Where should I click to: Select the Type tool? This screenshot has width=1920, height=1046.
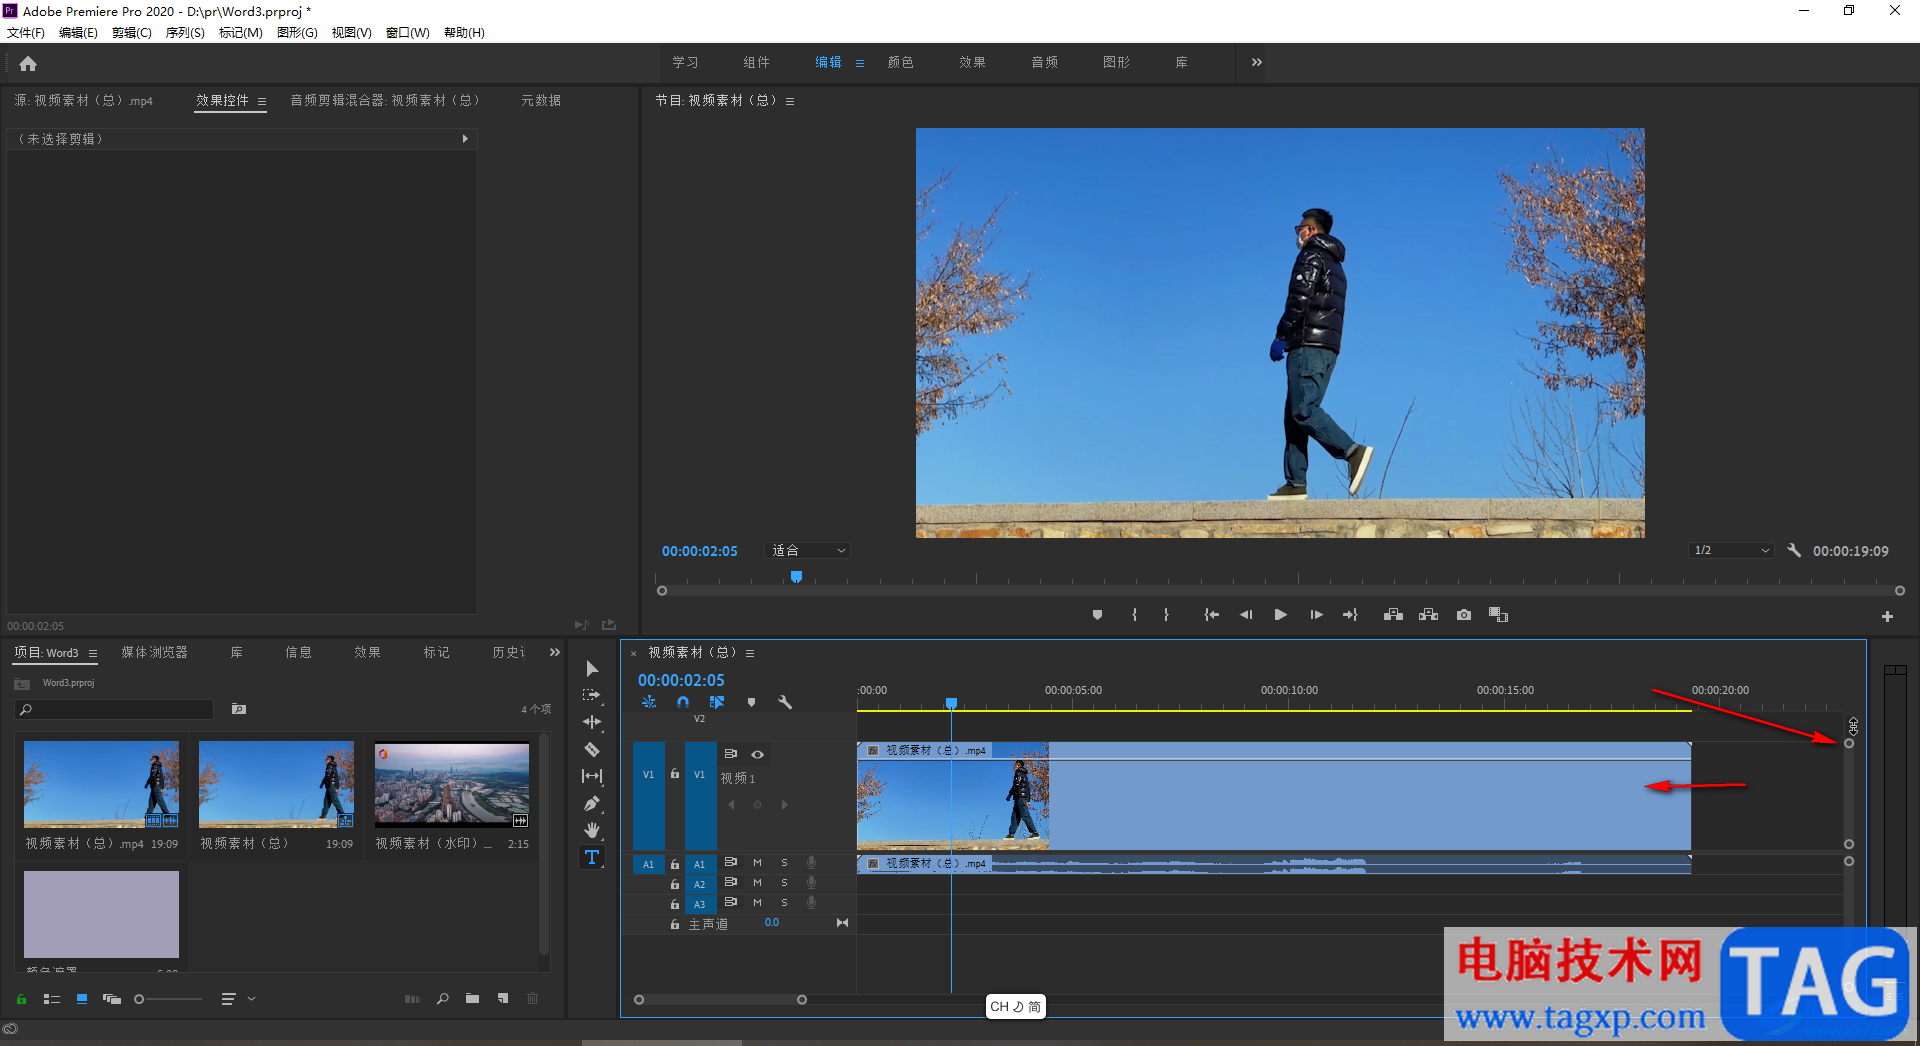592,857
